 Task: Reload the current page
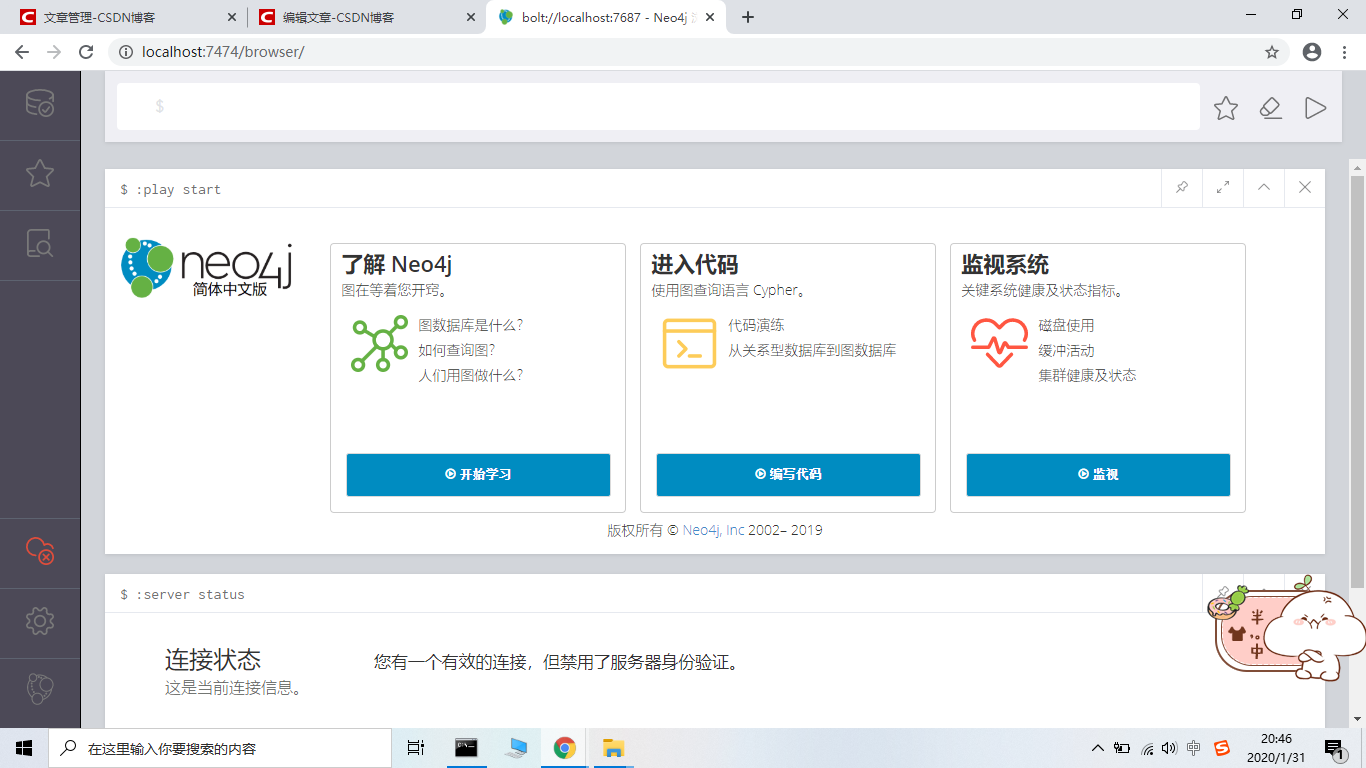pos(86,52)
